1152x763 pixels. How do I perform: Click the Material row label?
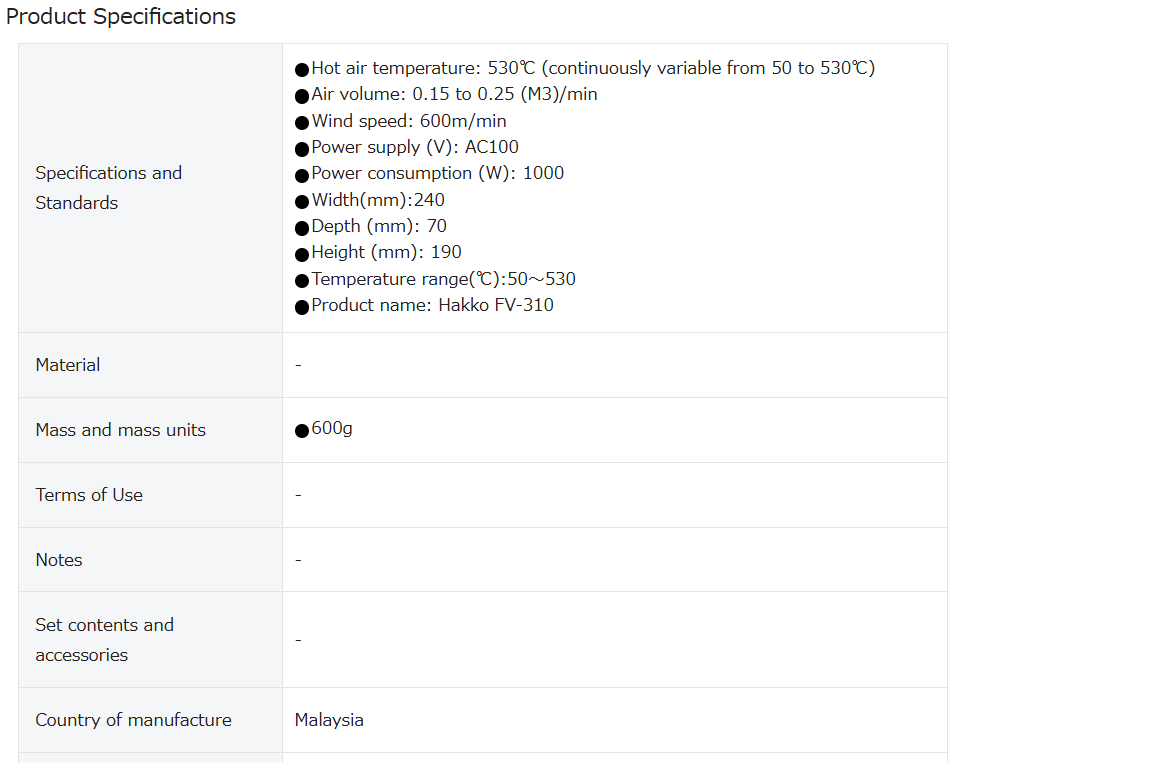tap(68, 365)
